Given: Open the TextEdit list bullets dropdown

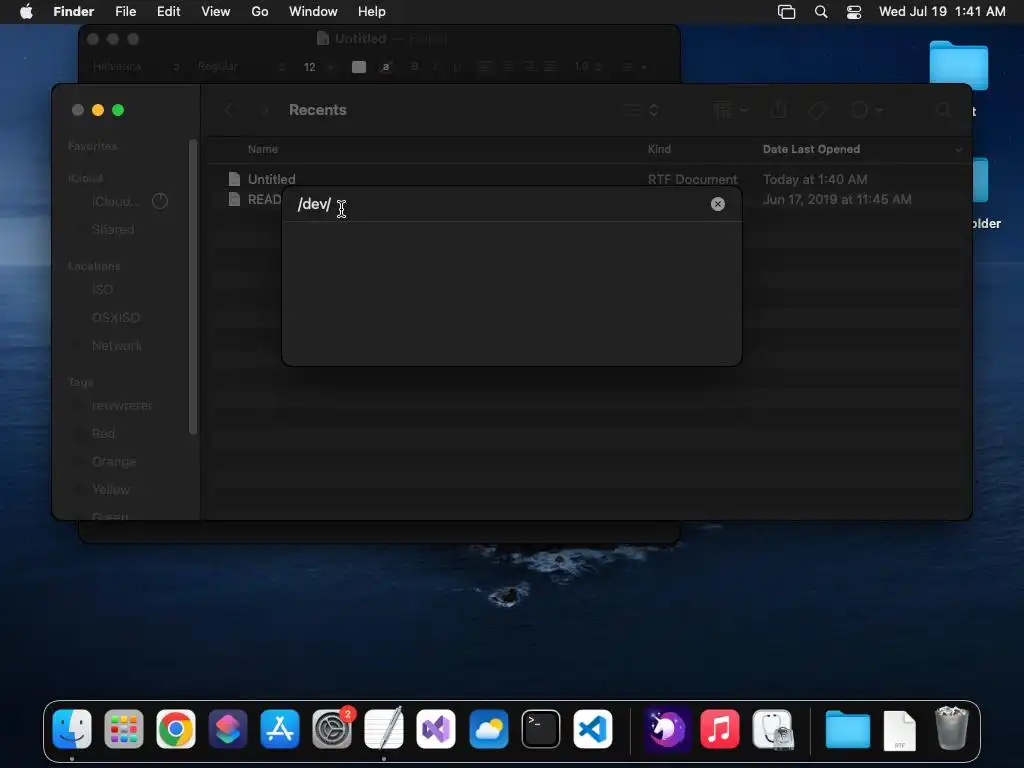Looking at the screenshot, I should click(633, 67).
